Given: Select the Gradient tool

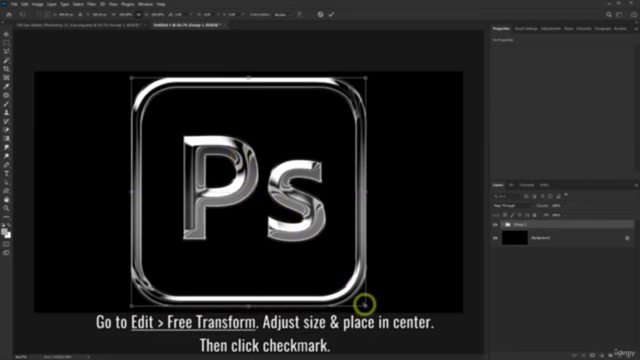Looking at the screenshot, I should click(7, 139).
